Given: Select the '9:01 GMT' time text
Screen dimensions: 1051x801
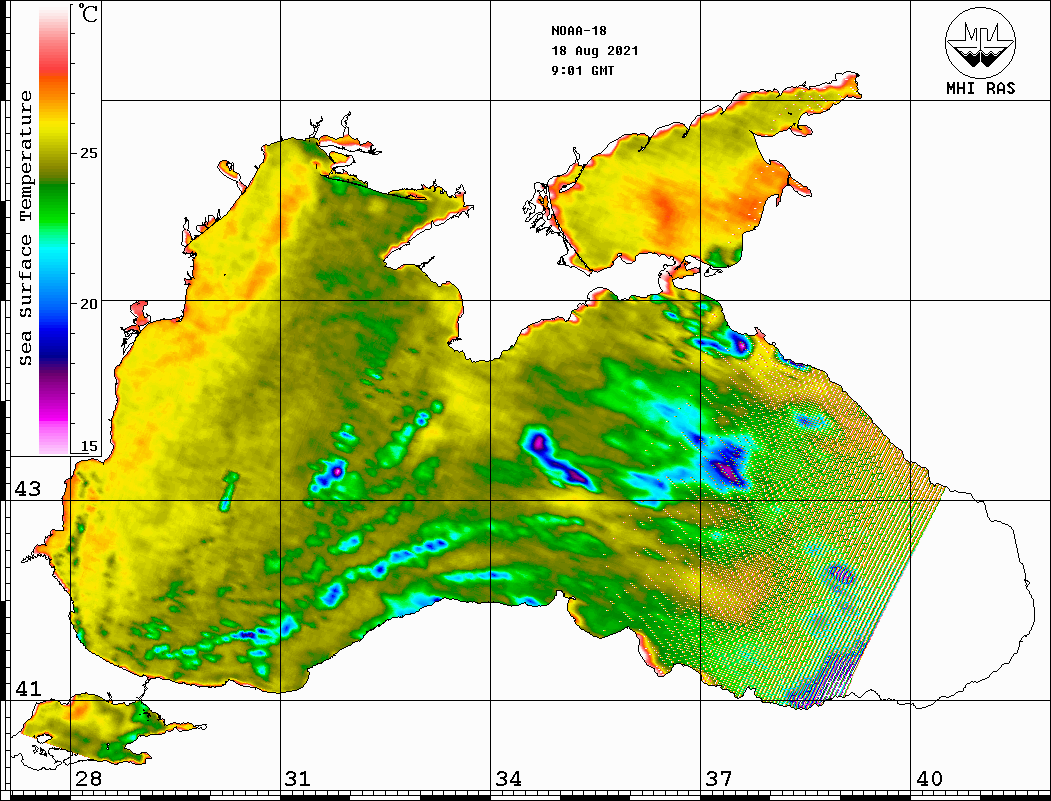Looking at the screenshot, I should 582,71.
